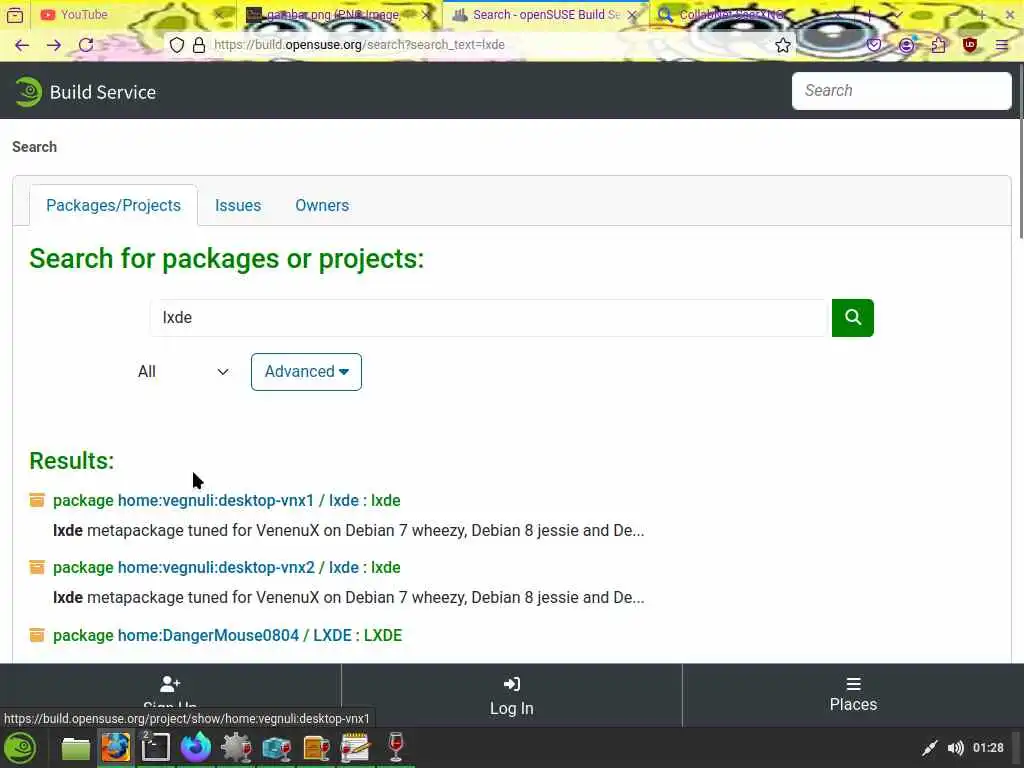1024x768 pixels.
Task: Open the Wine glass icon in taskbar
Action: 396,746
